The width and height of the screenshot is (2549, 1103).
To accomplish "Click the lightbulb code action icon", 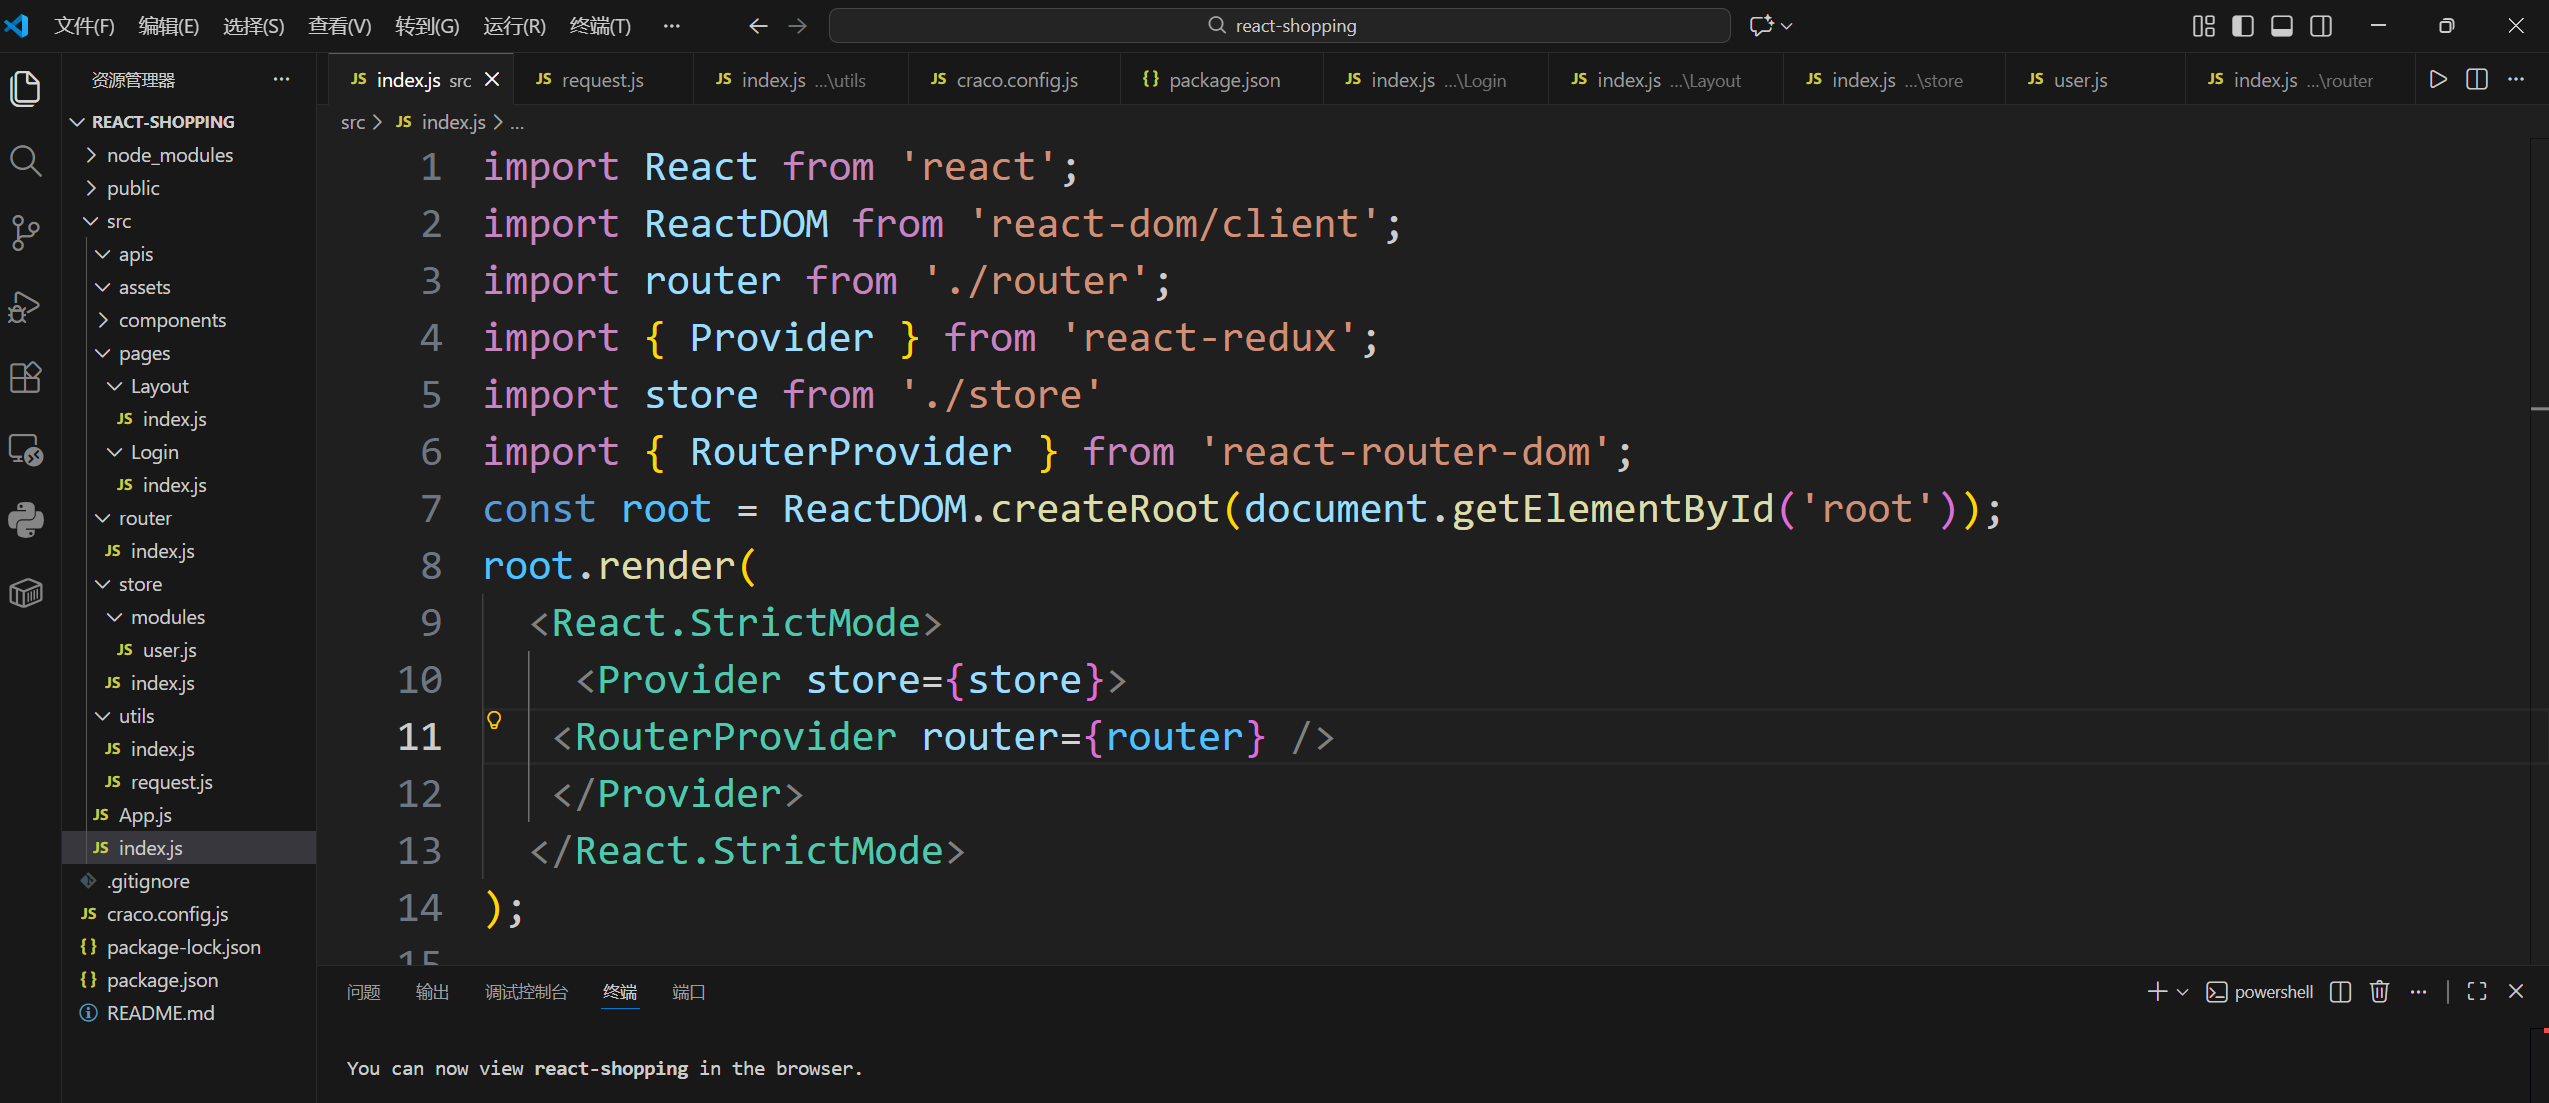I will pos(494,720).
